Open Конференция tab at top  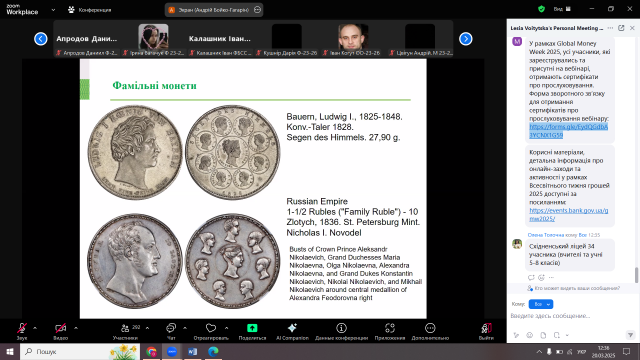pyautogui.click(x=89, y=10)
